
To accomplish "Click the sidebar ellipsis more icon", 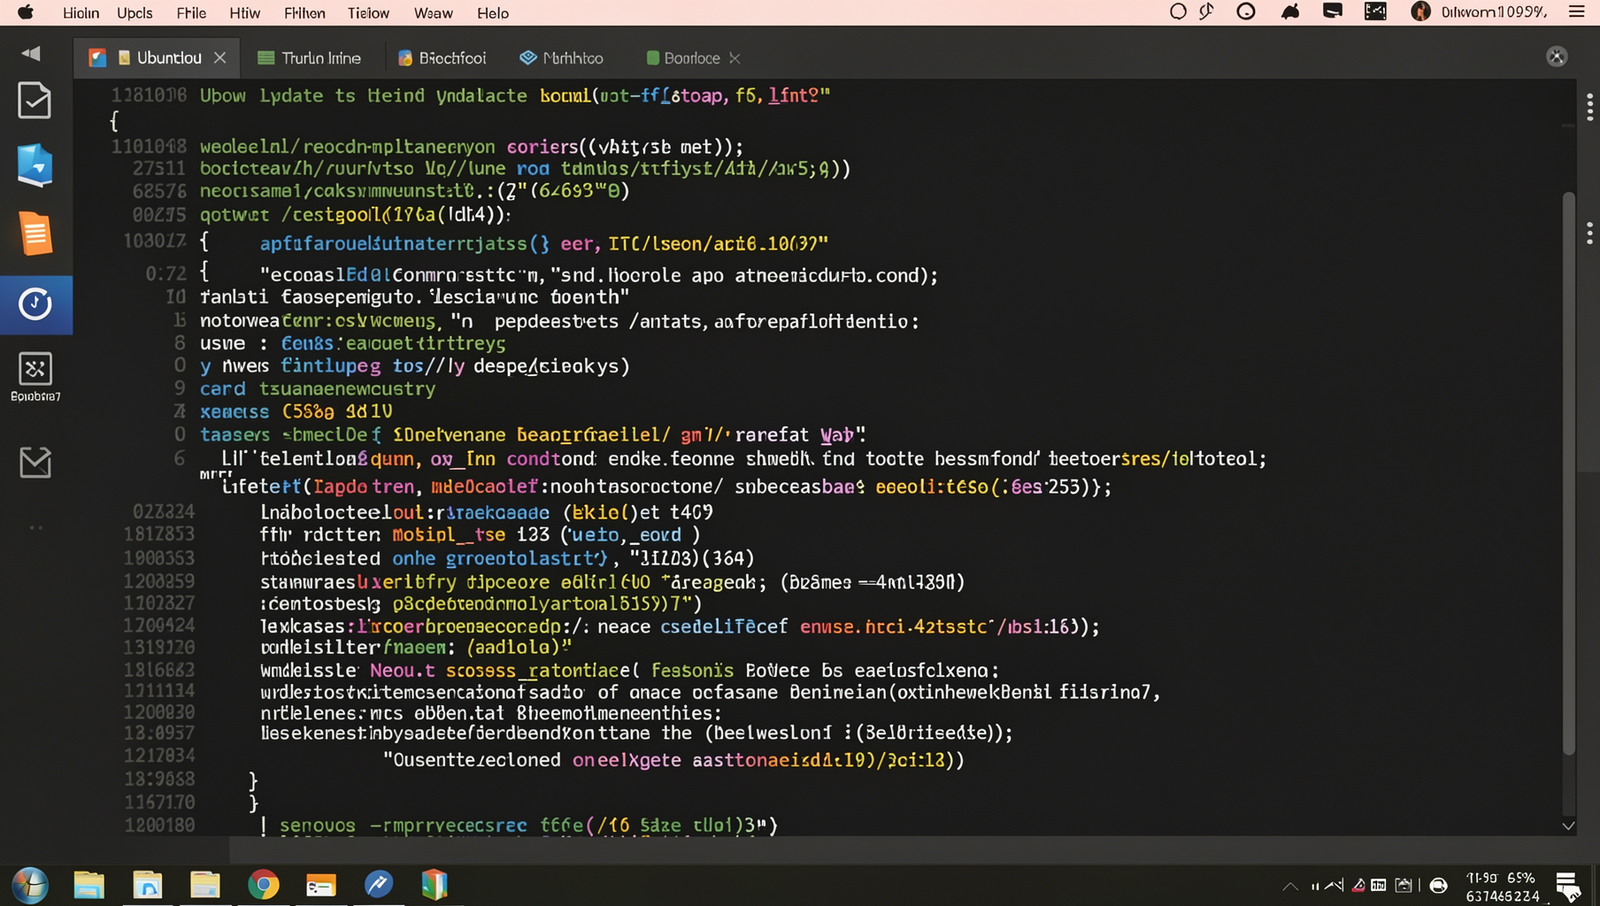I will click(x=35, y=527).
